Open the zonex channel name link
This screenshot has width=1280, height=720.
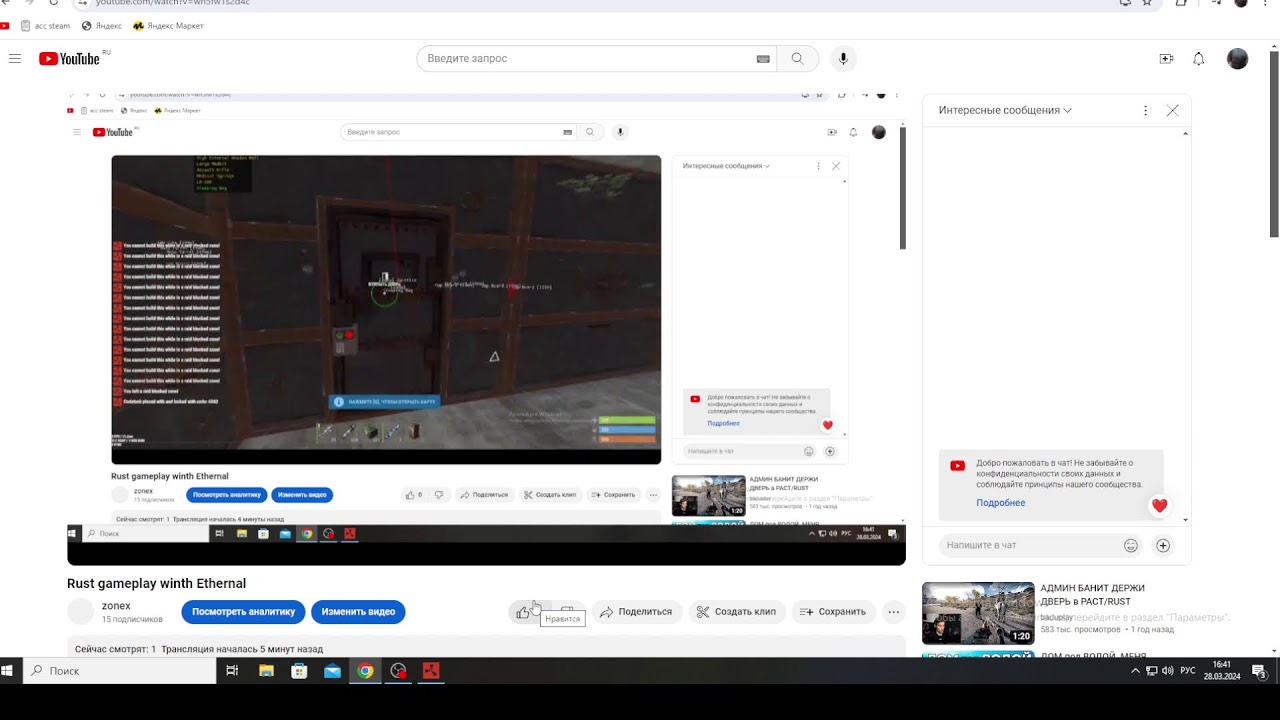tap(116, 606)
